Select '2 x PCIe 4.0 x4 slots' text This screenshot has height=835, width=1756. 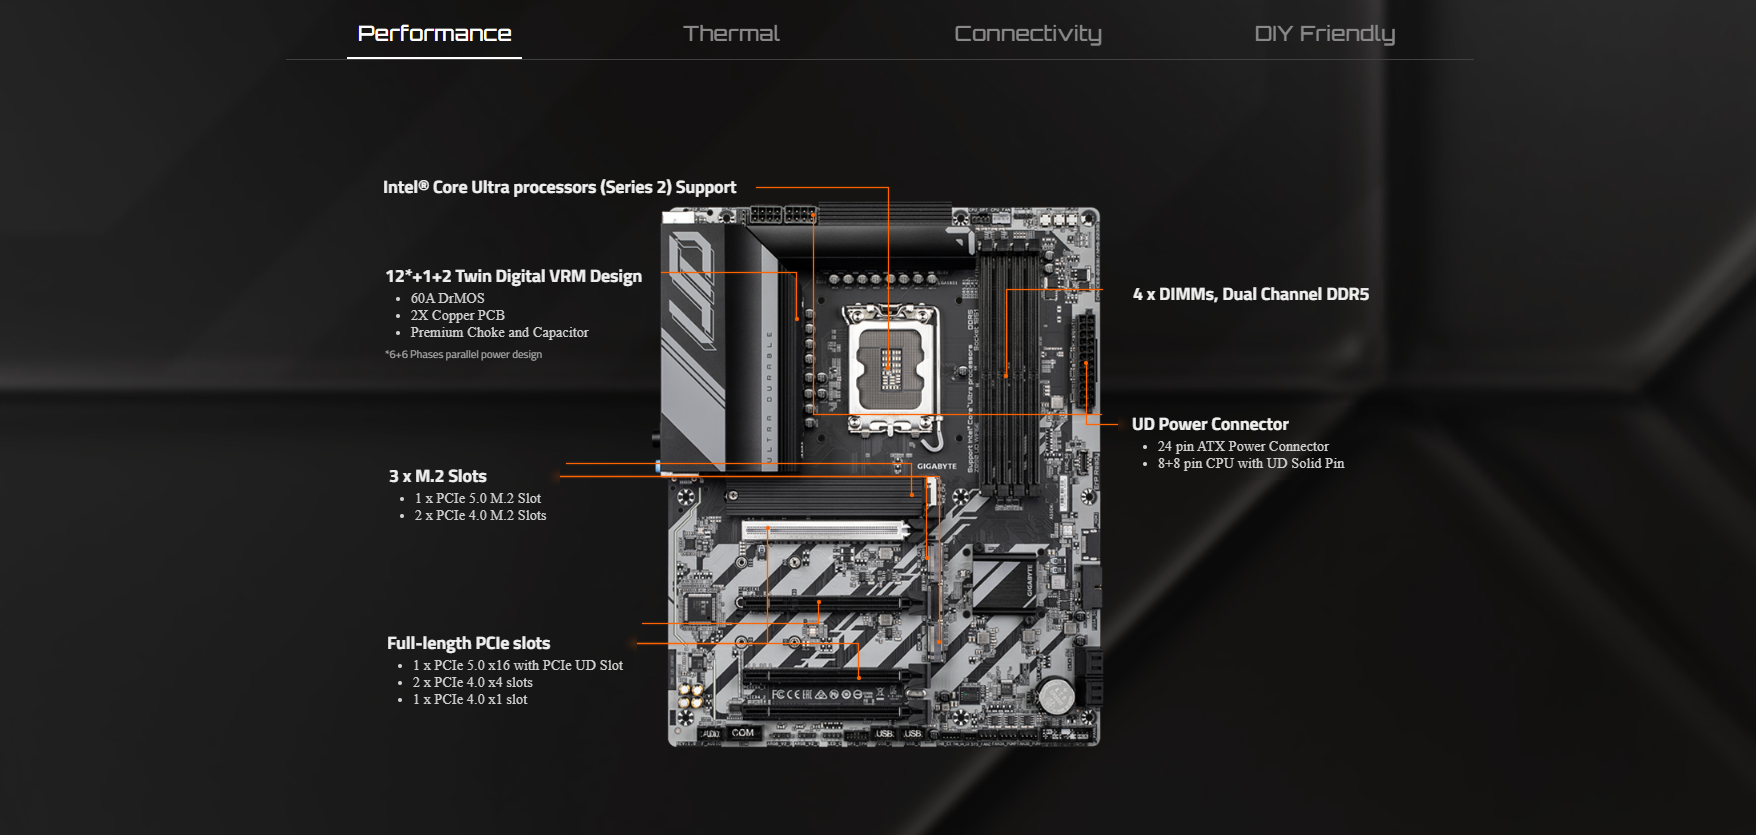[472, 682]
